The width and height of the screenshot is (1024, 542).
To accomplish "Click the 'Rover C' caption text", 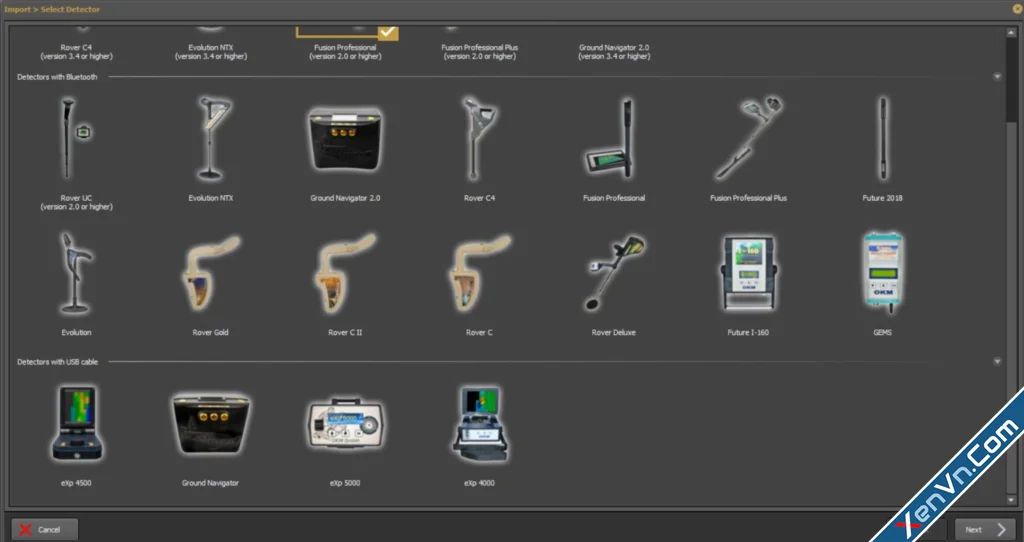I will click(479, 332).
